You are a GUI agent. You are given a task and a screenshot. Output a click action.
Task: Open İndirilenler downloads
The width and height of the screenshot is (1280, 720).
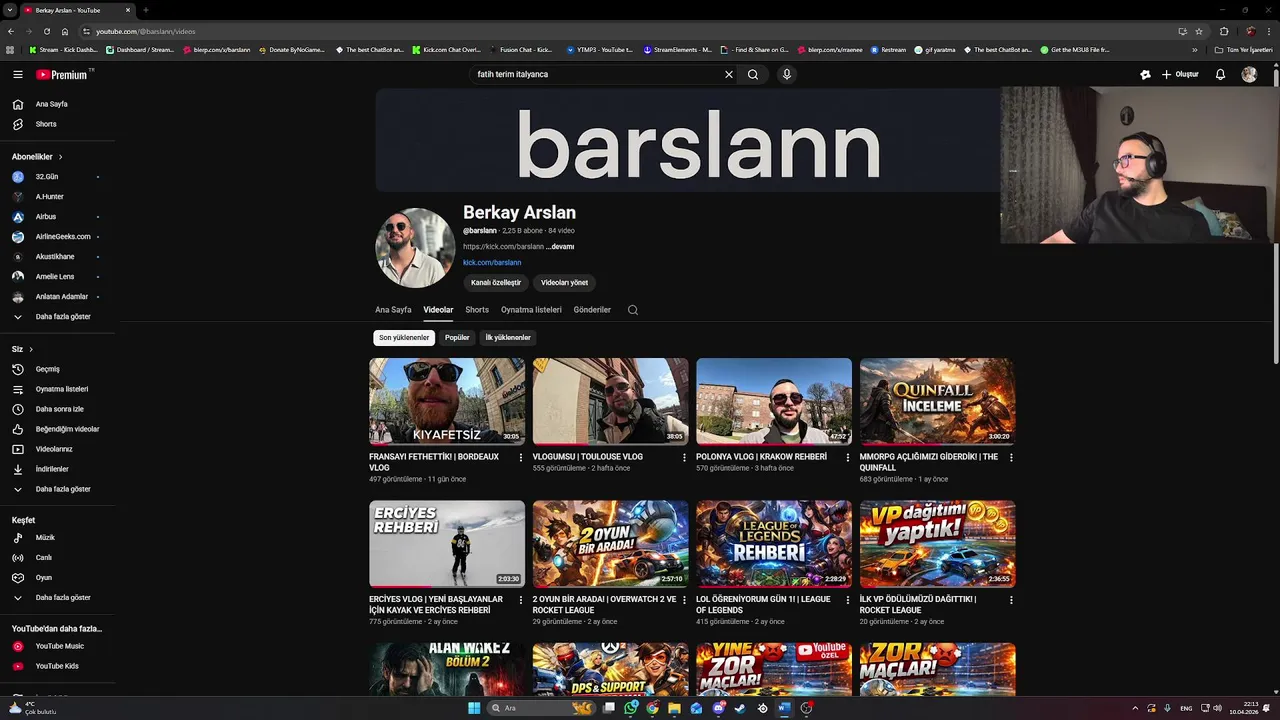click(x=57, y=469)
